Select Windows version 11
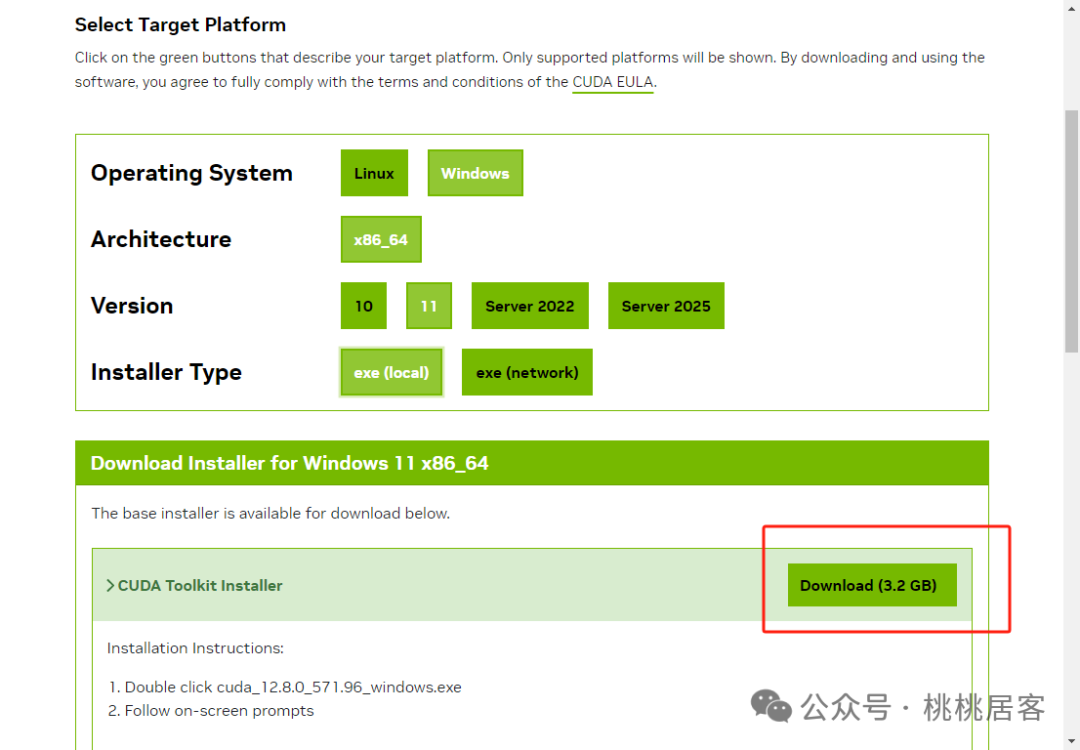1080x750 pixels. [x=429, y=306]
